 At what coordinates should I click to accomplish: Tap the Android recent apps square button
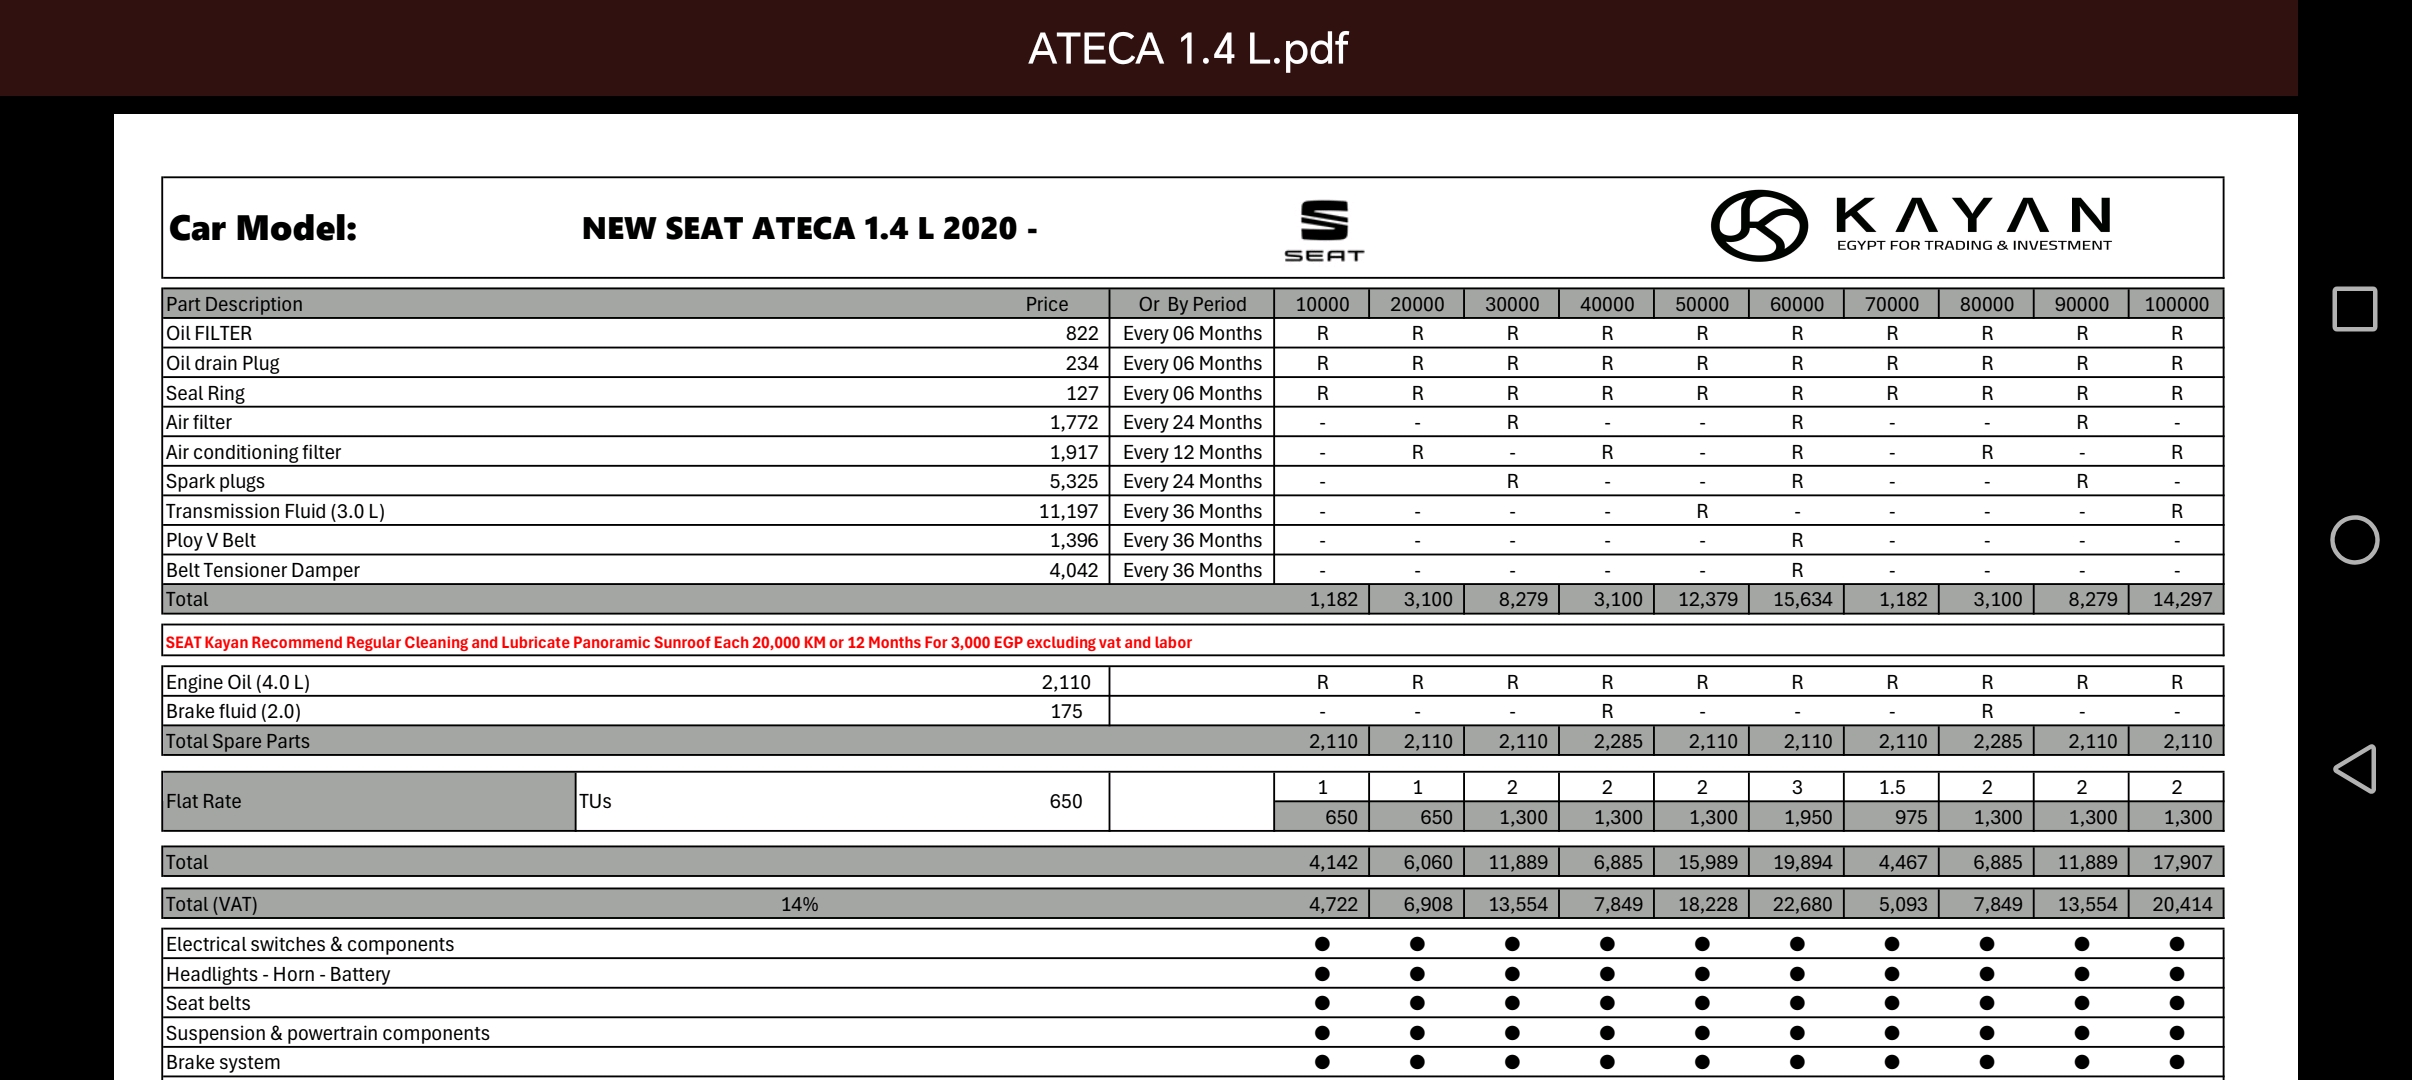coord(2354,309)
